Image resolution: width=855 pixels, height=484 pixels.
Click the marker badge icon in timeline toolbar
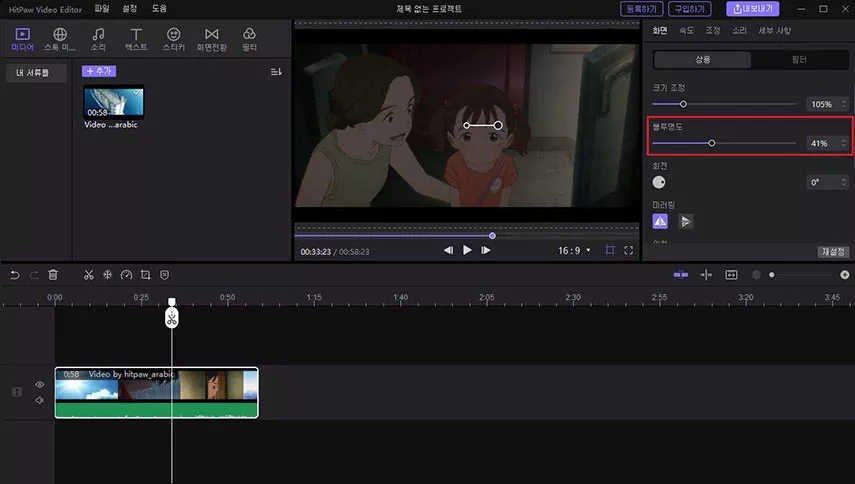(x=165, y=275)
